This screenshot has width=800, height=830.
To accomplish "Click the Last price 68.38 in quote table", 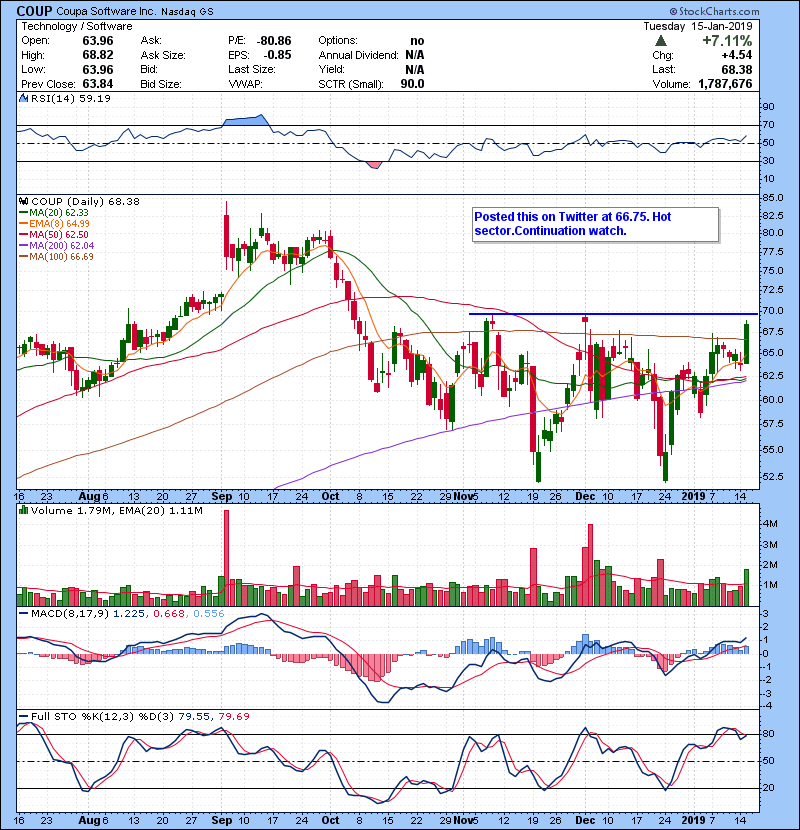I will 736,69.
